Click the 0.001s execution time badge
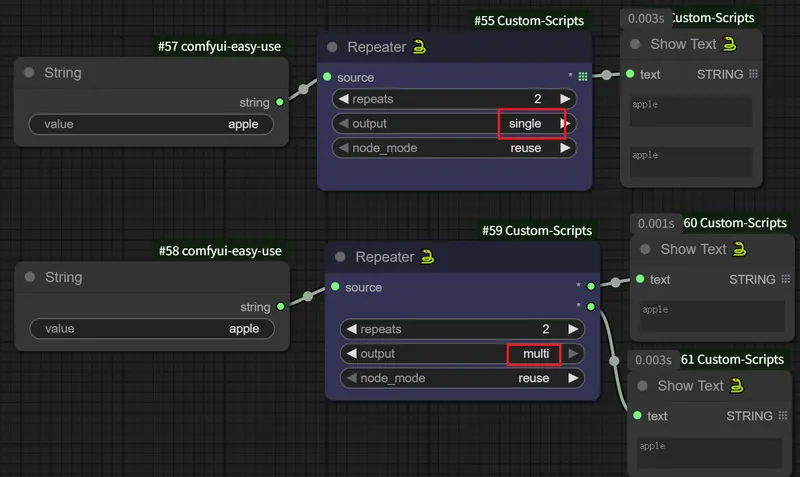 (656, 223)
